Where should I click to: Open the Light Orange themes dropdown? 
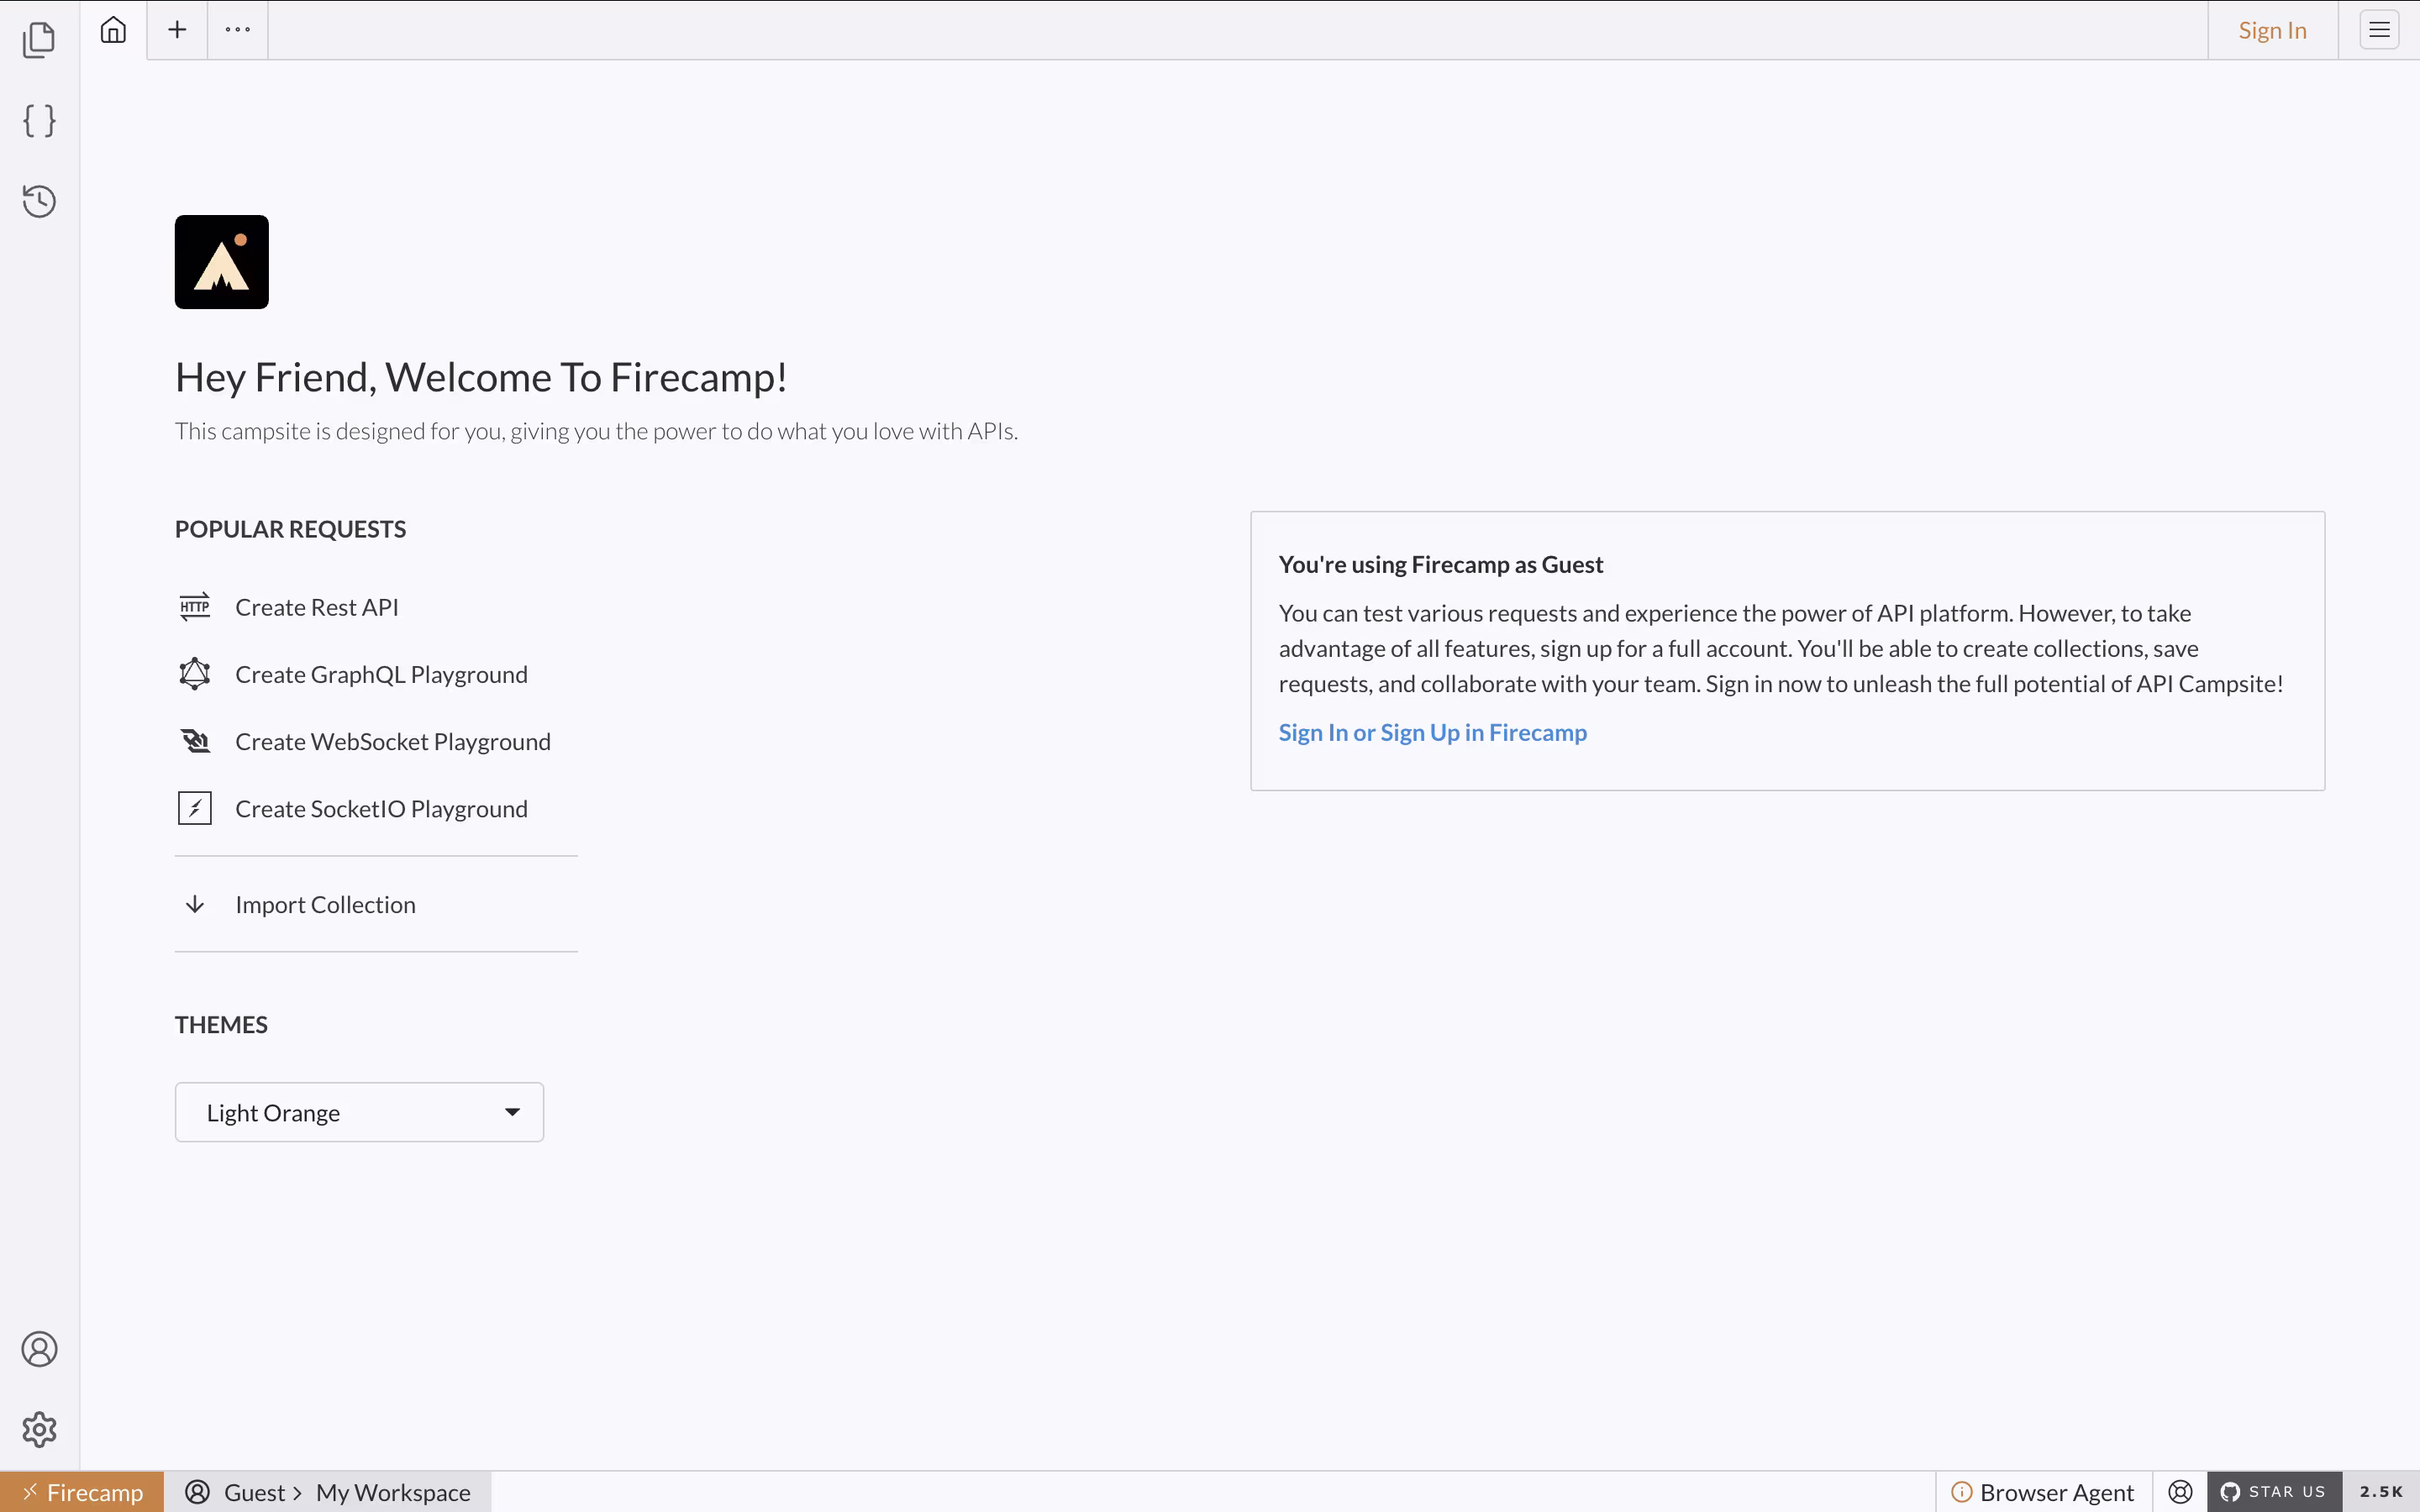coord(359,1112)
